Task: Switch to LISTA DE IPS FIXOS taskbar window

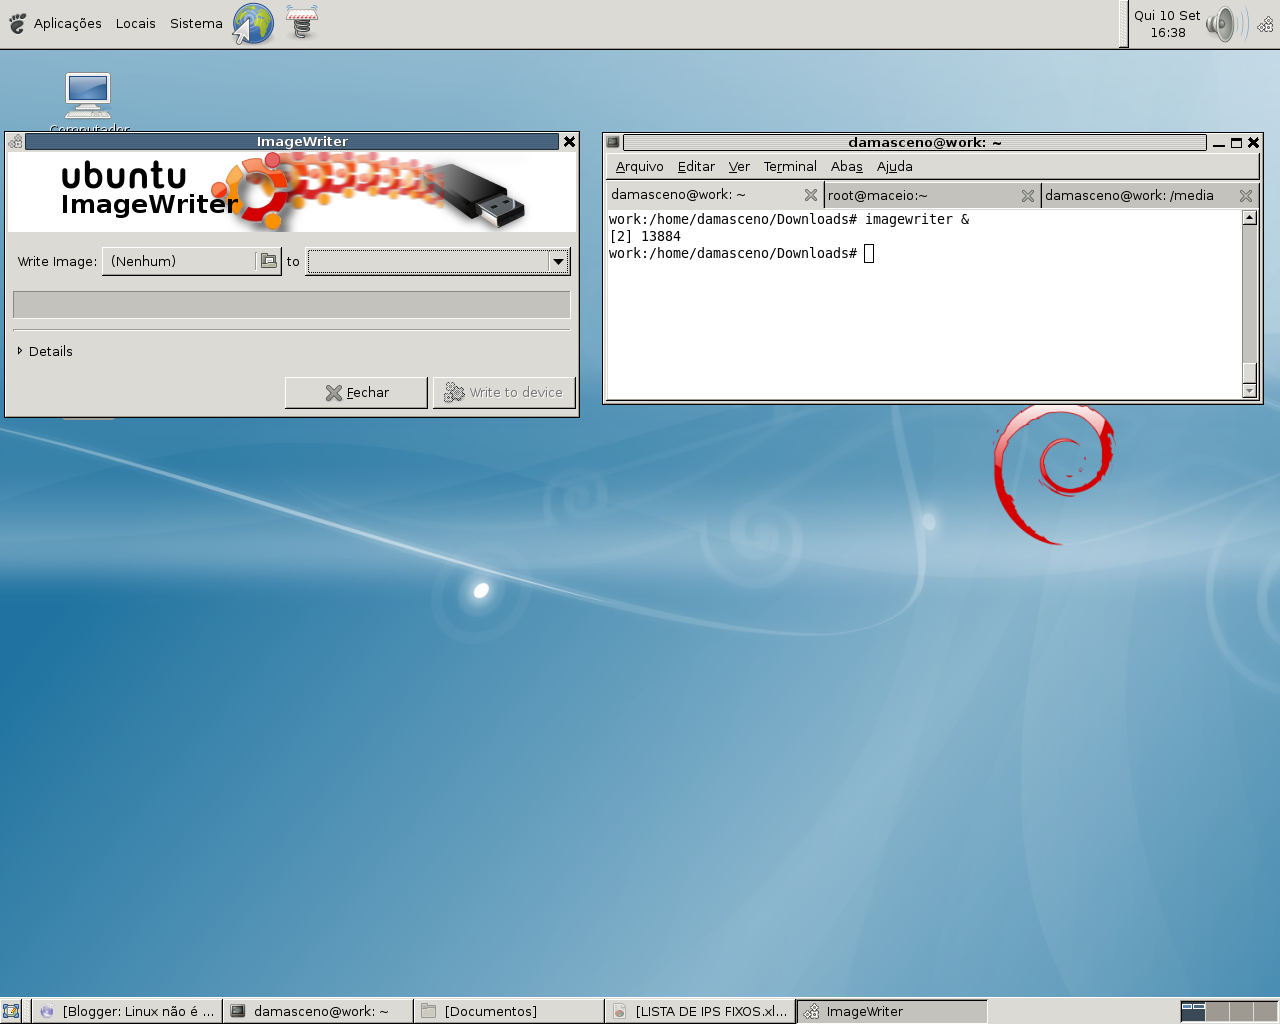Action: tap(700, 1011)
